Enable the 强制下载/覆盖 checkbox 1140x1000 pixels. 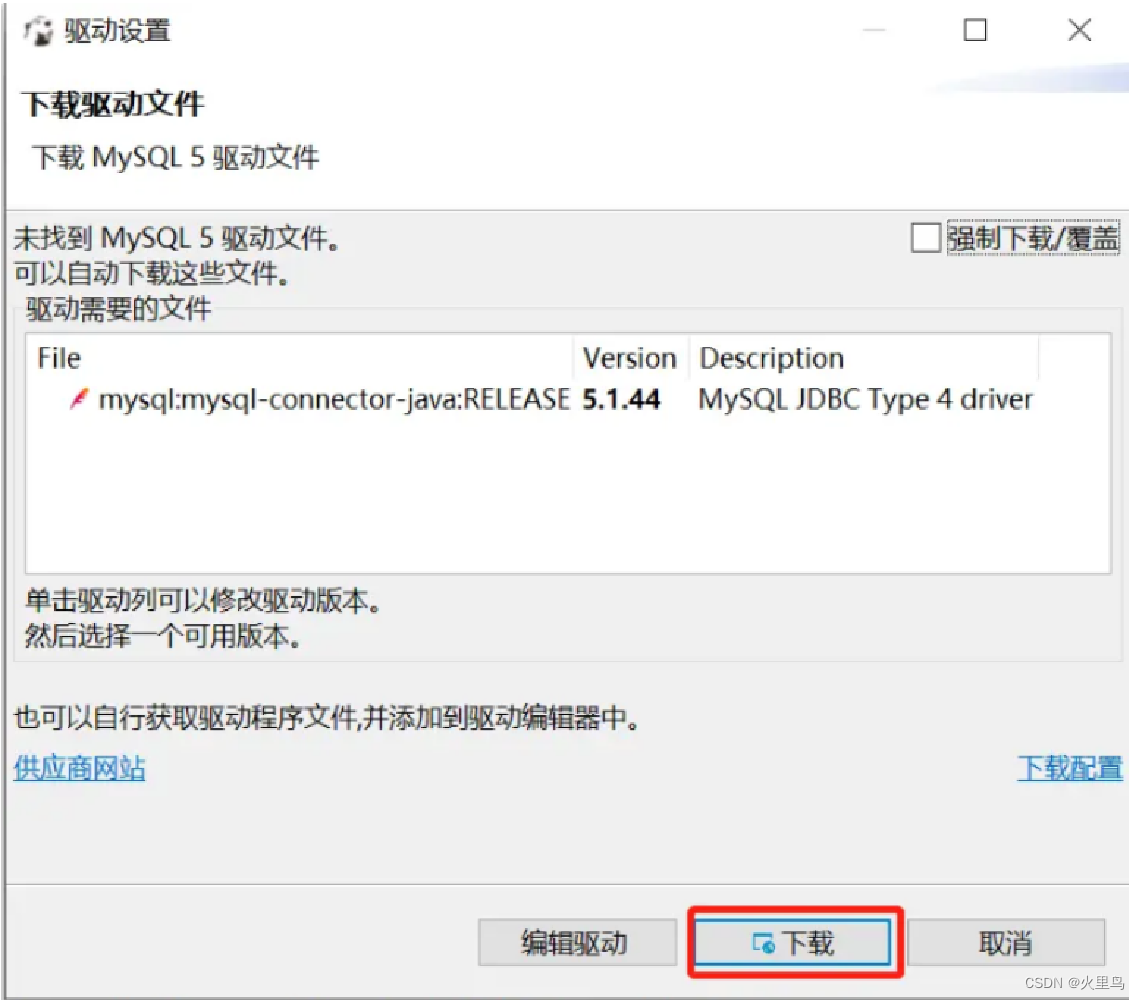pos(926,238)
